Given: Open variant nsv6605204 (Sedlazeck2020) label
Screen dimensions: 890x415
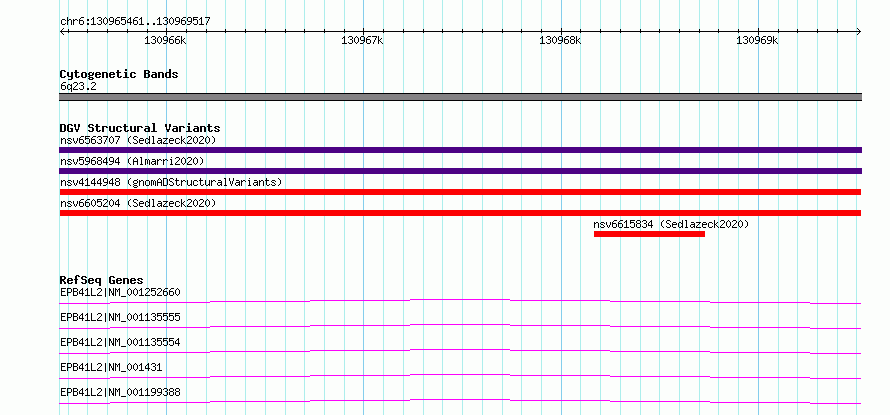Looking at the screenshot, I should [x=138, y=203].
